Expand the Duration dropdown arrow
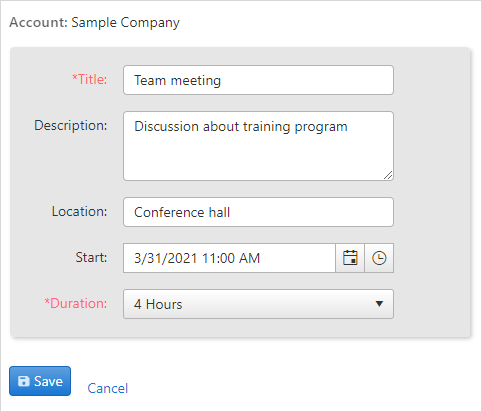Viewport: 482px width, 412px height. point(379,304)
